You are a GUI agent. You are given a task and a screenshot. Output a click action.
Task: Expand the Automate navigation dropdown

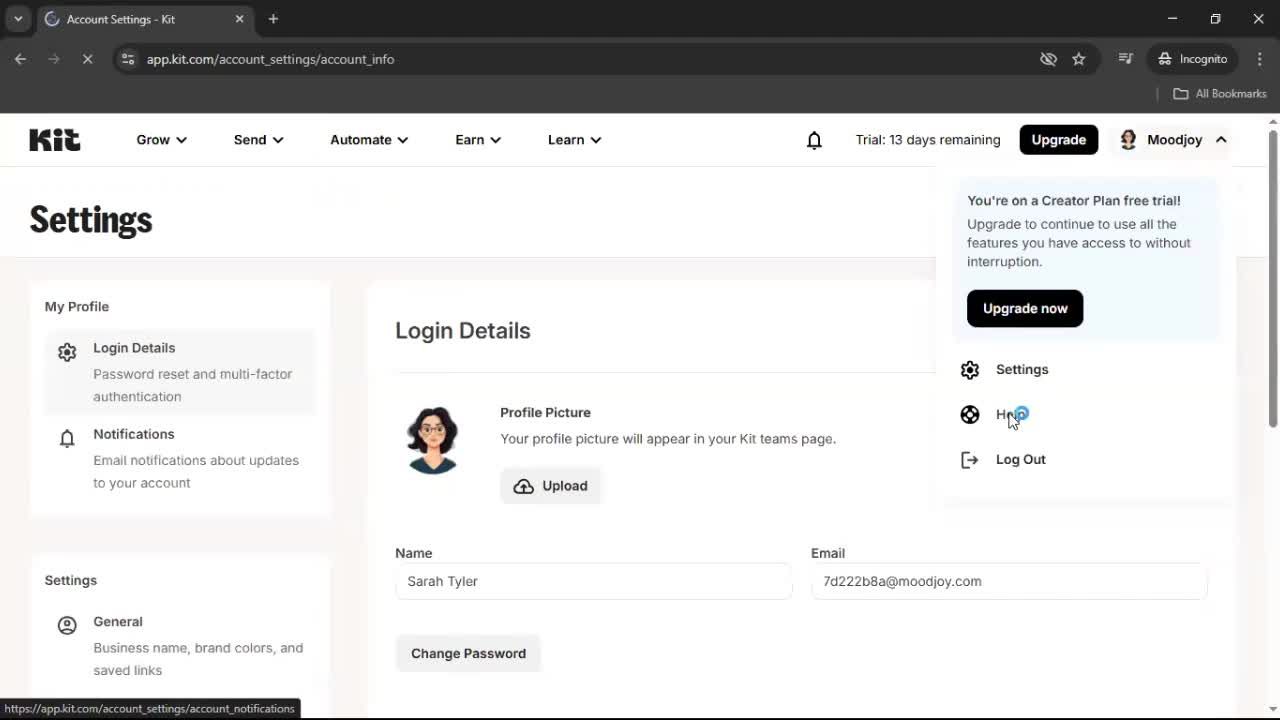click(x=368, y=140)
